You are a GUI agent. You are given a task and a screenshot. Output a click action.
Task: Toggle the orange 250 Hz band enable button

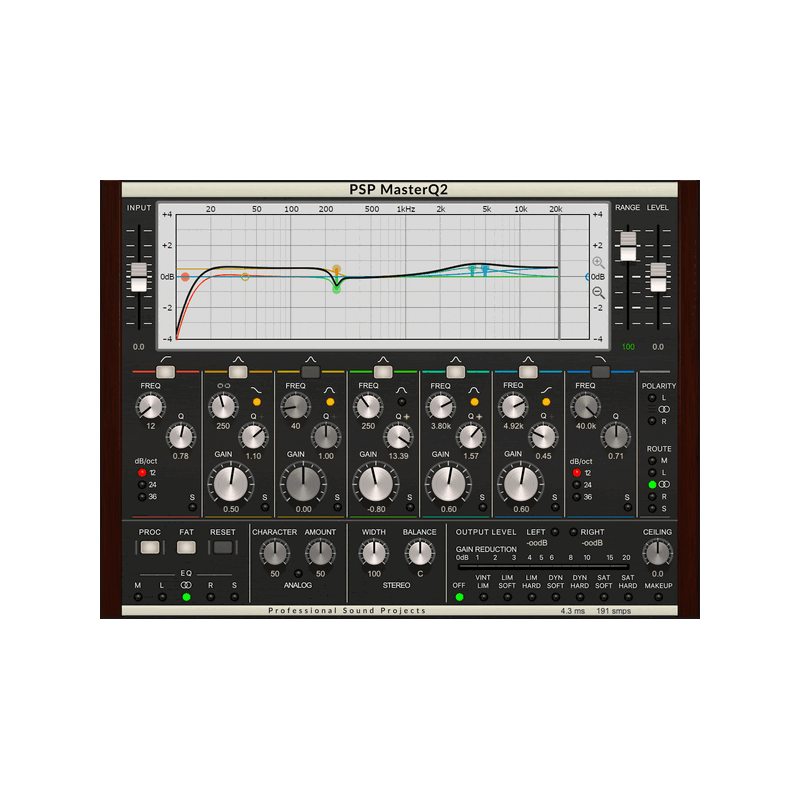click(238, 371)
